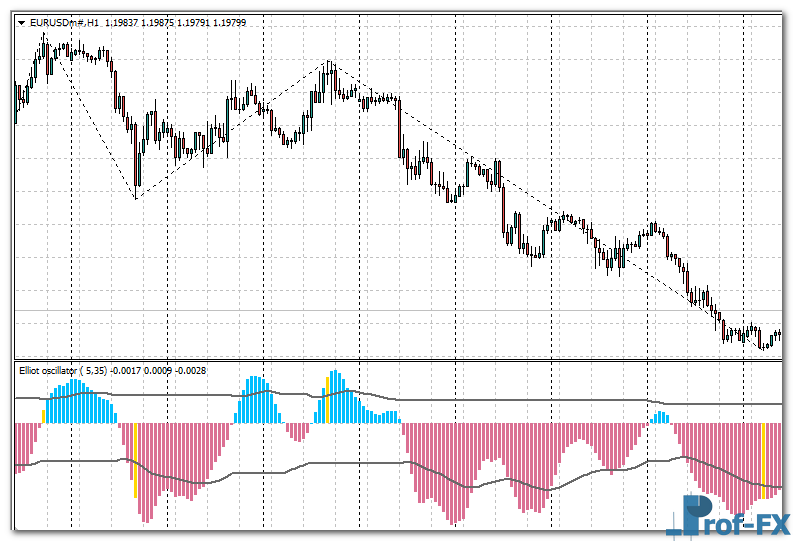Click the short yellow bar at oscillator's left edge
The image size is (793, 541).
coord(43,415)
